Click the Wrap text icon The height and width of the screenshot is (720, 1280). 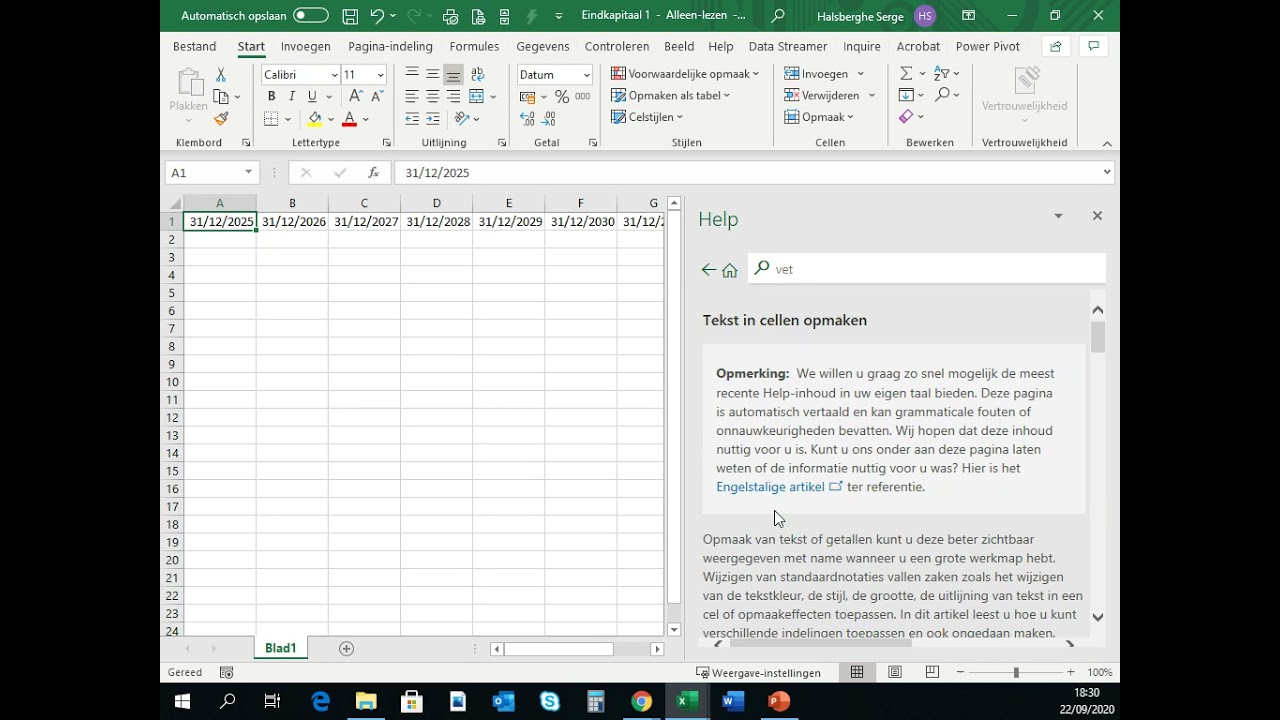pos(477,74)
